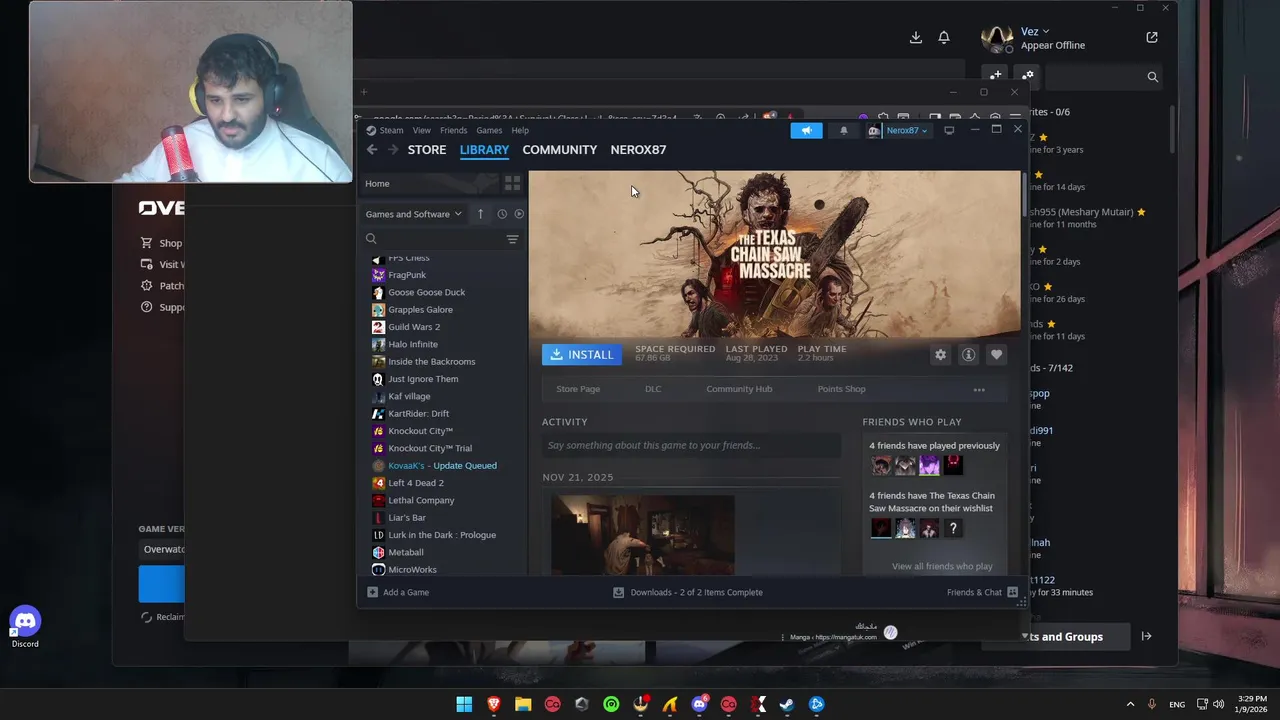Open Points Shop link
Screen dimensions: 1280x720
click(841, 389)
